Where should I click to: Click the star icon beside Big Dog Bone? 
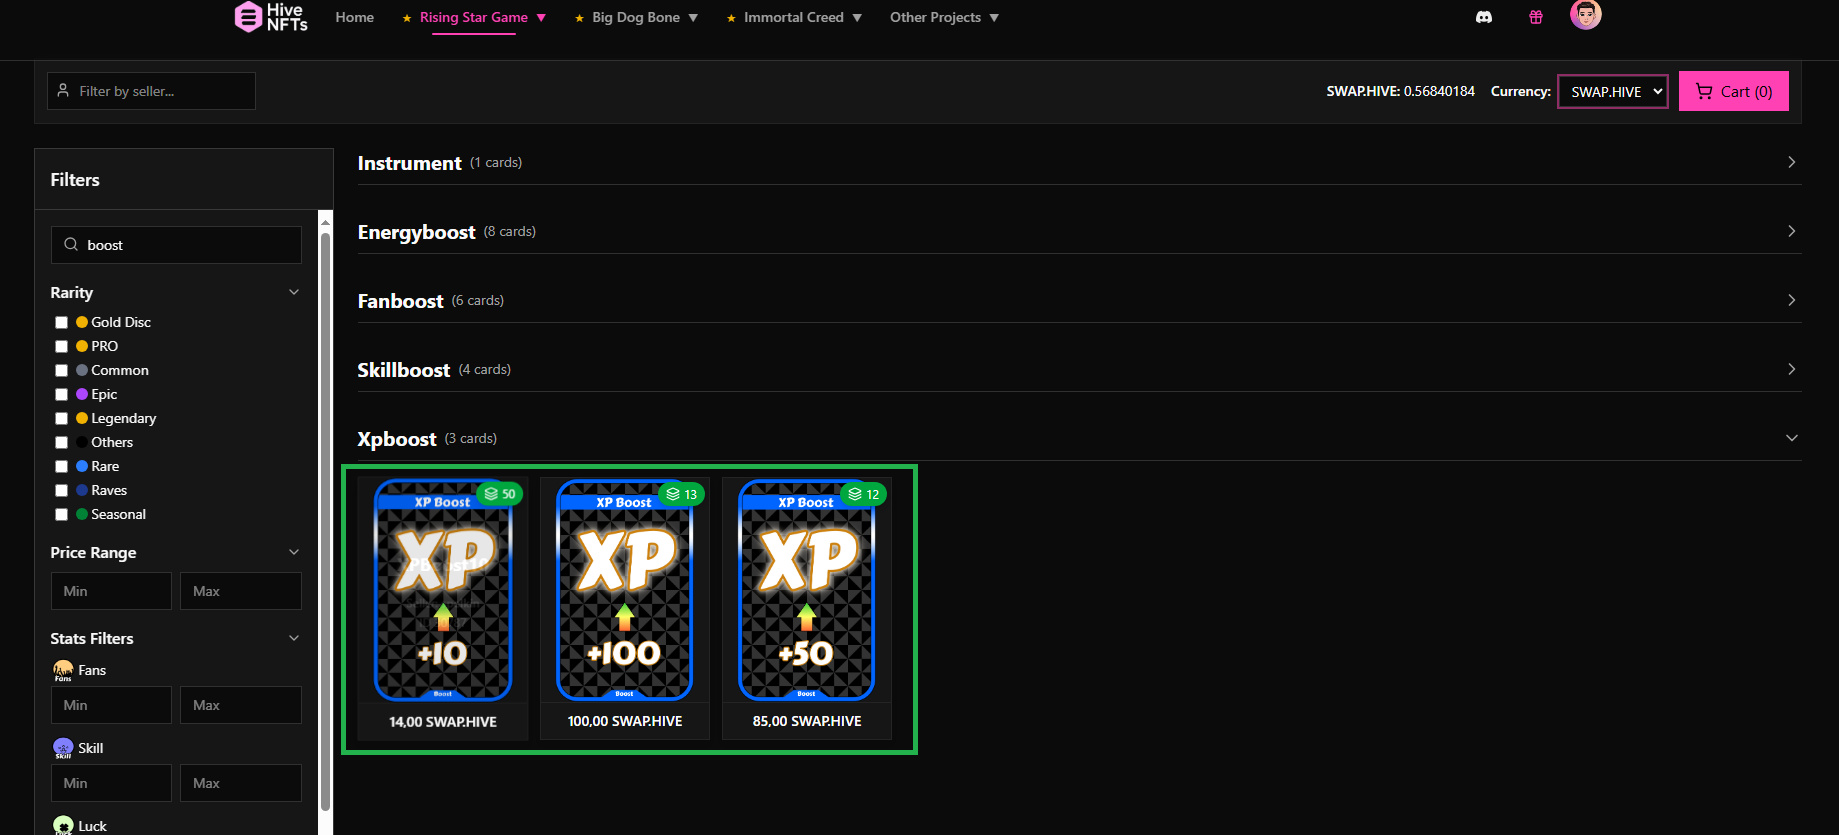pos(579,18)
